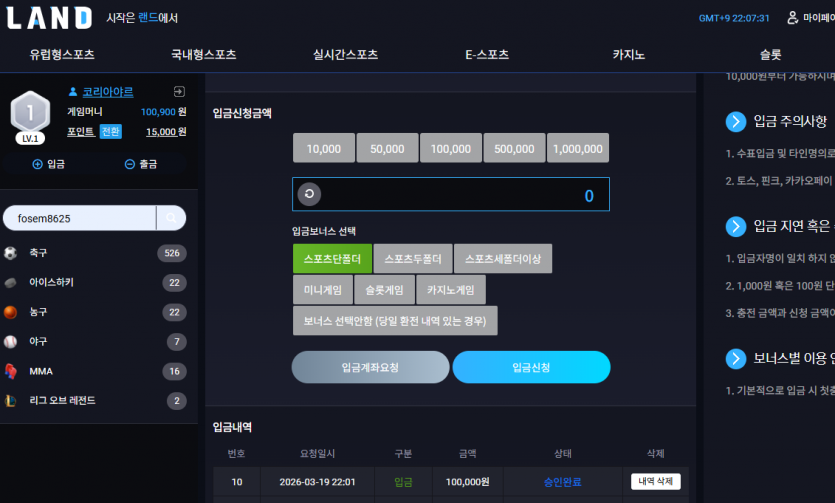The image size is (835, 503).
Task: Reset the deposit amount with the refresh icon
Action: (309, 194)
